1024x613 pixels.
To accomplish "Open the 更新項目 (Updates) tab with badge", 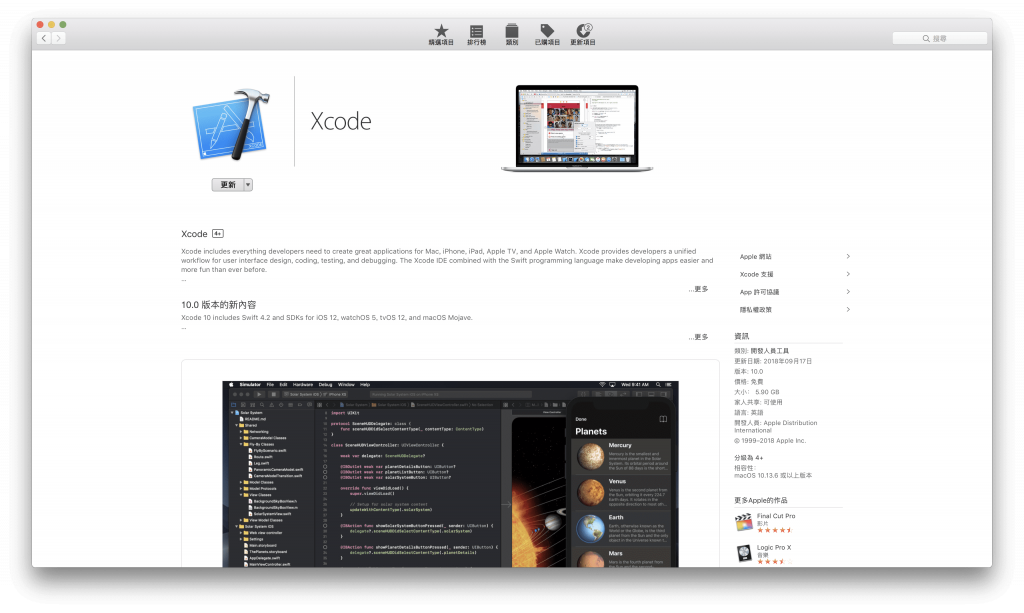I will 583,35.
